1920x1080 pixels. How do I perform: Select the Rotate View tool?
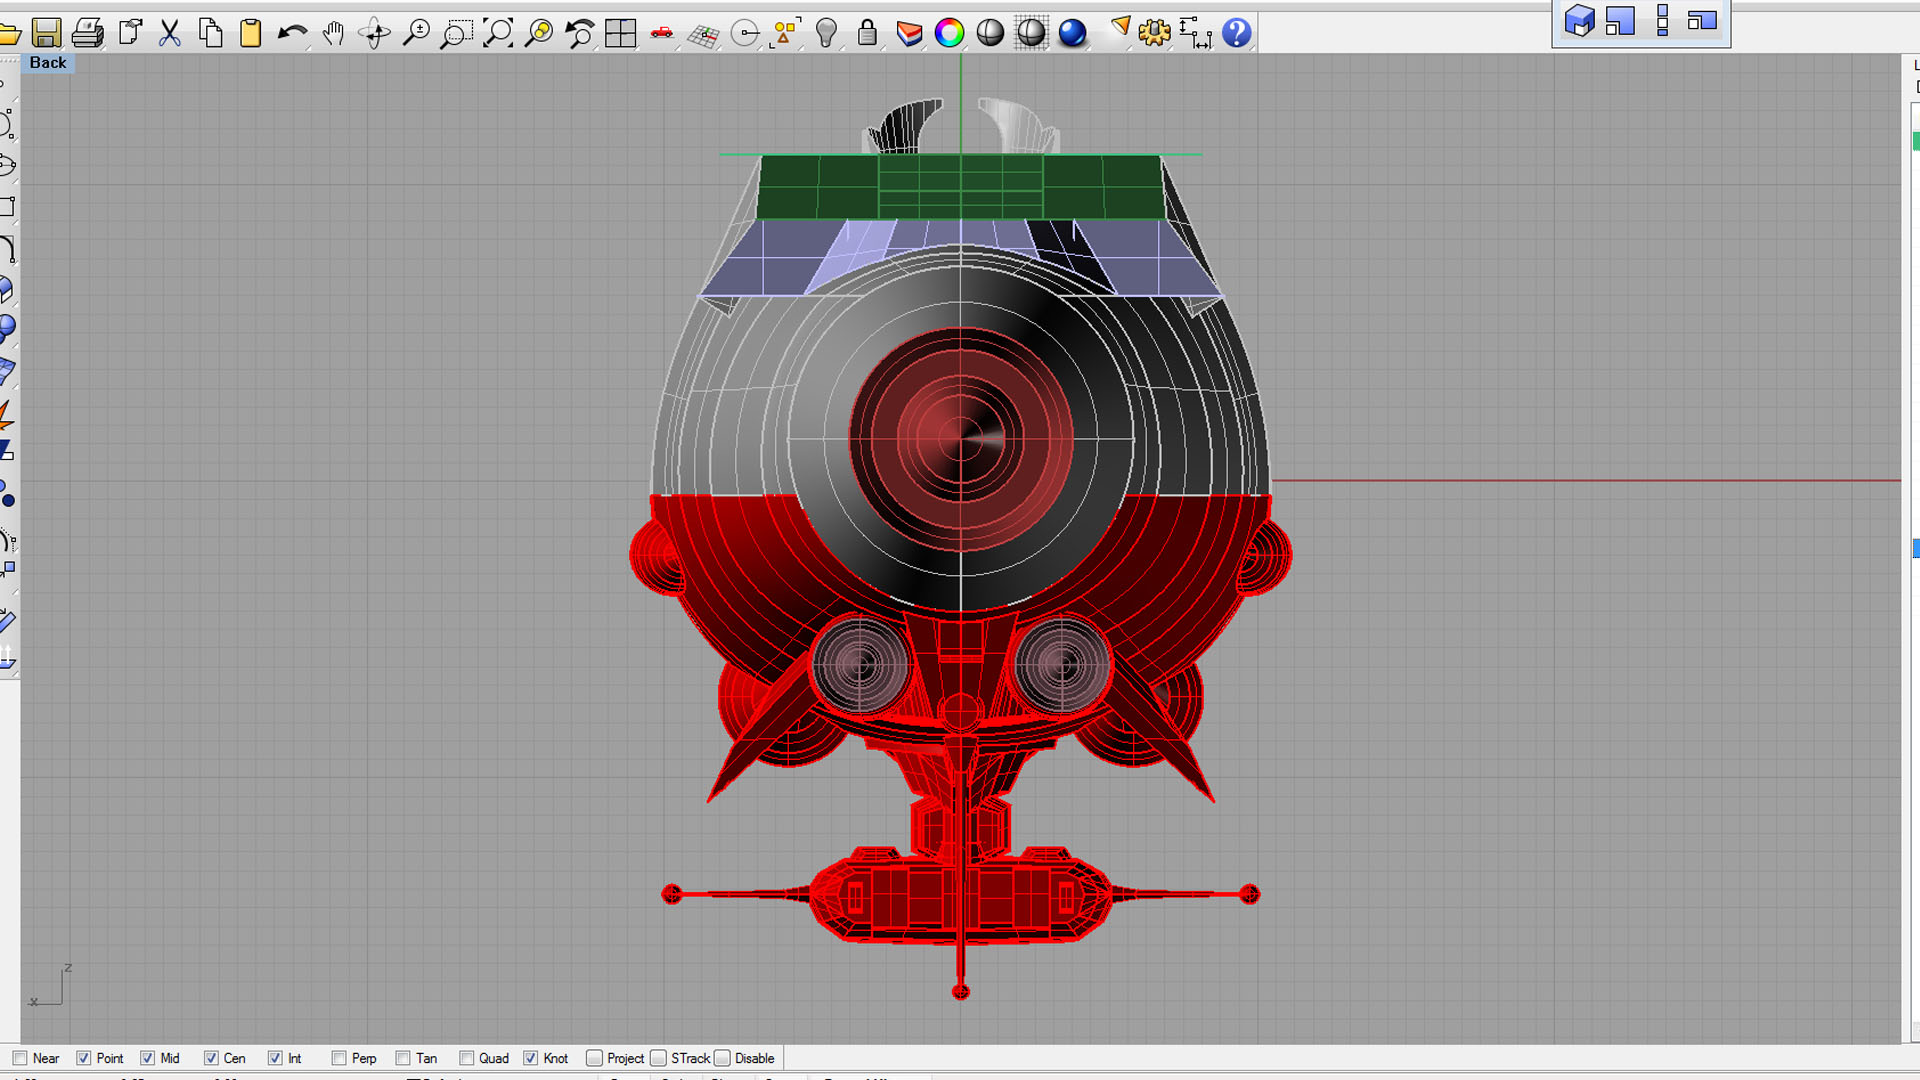tap(375, 33)
